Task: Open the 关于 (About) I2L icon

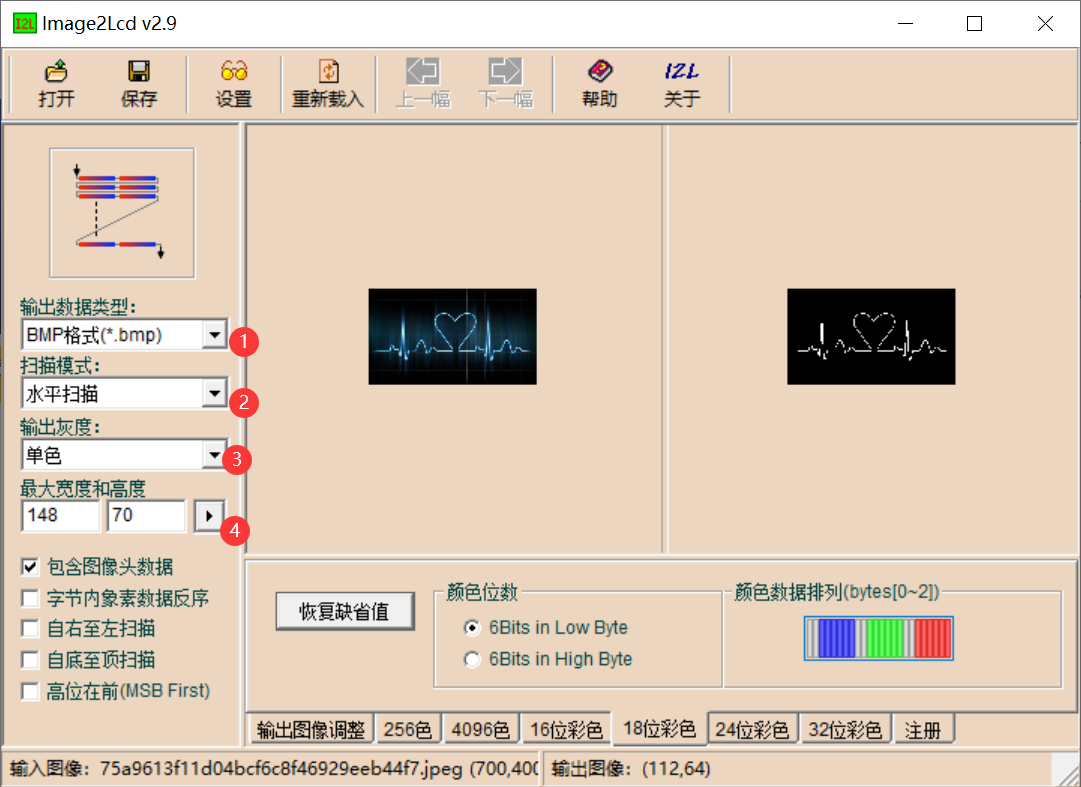Action: pyautogui.click(x=682, y=71)
